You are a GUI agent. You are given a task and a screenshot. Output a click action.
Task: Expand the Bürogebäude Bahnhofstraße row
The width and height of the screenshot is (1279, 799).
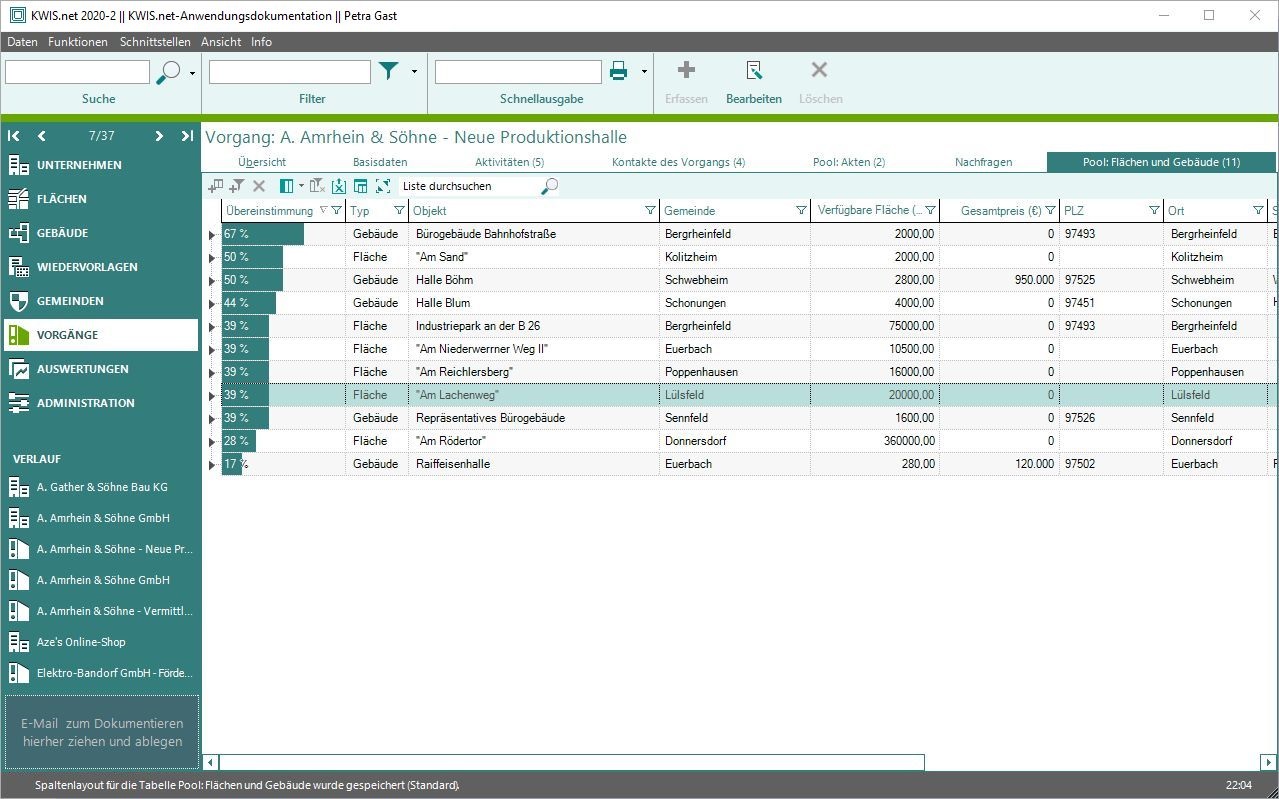211,235
